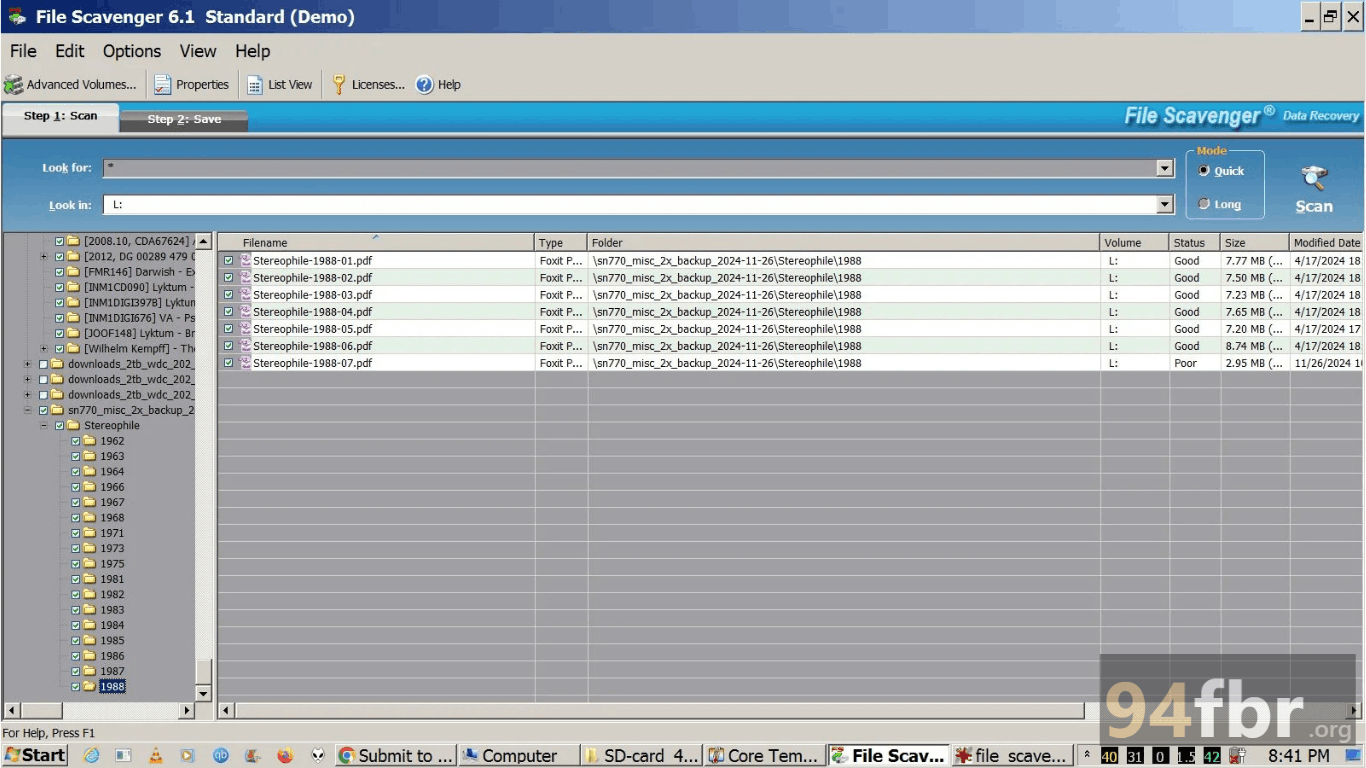This screenshot has height=768, width=1366.
Task: Switch to SD-card taskbar window
Action: pos(642,756)
